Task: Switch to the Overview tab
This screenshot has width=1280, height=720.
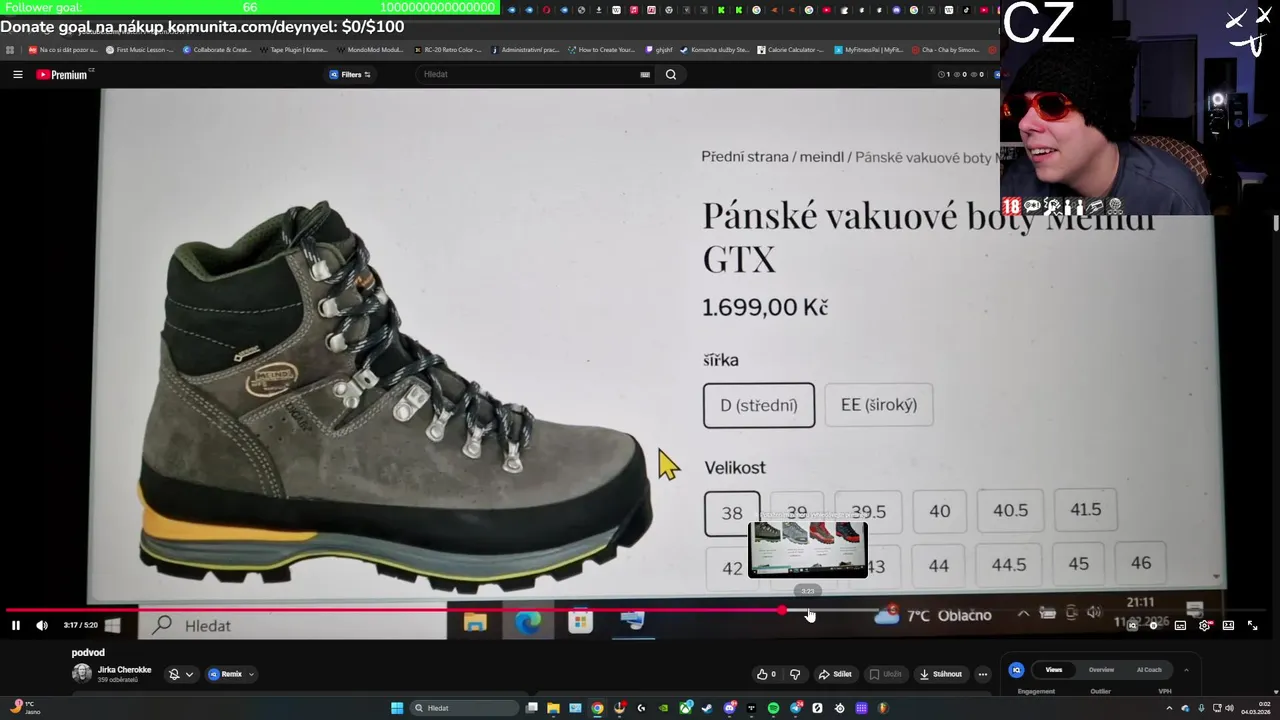Action: tap(1101, 670)
